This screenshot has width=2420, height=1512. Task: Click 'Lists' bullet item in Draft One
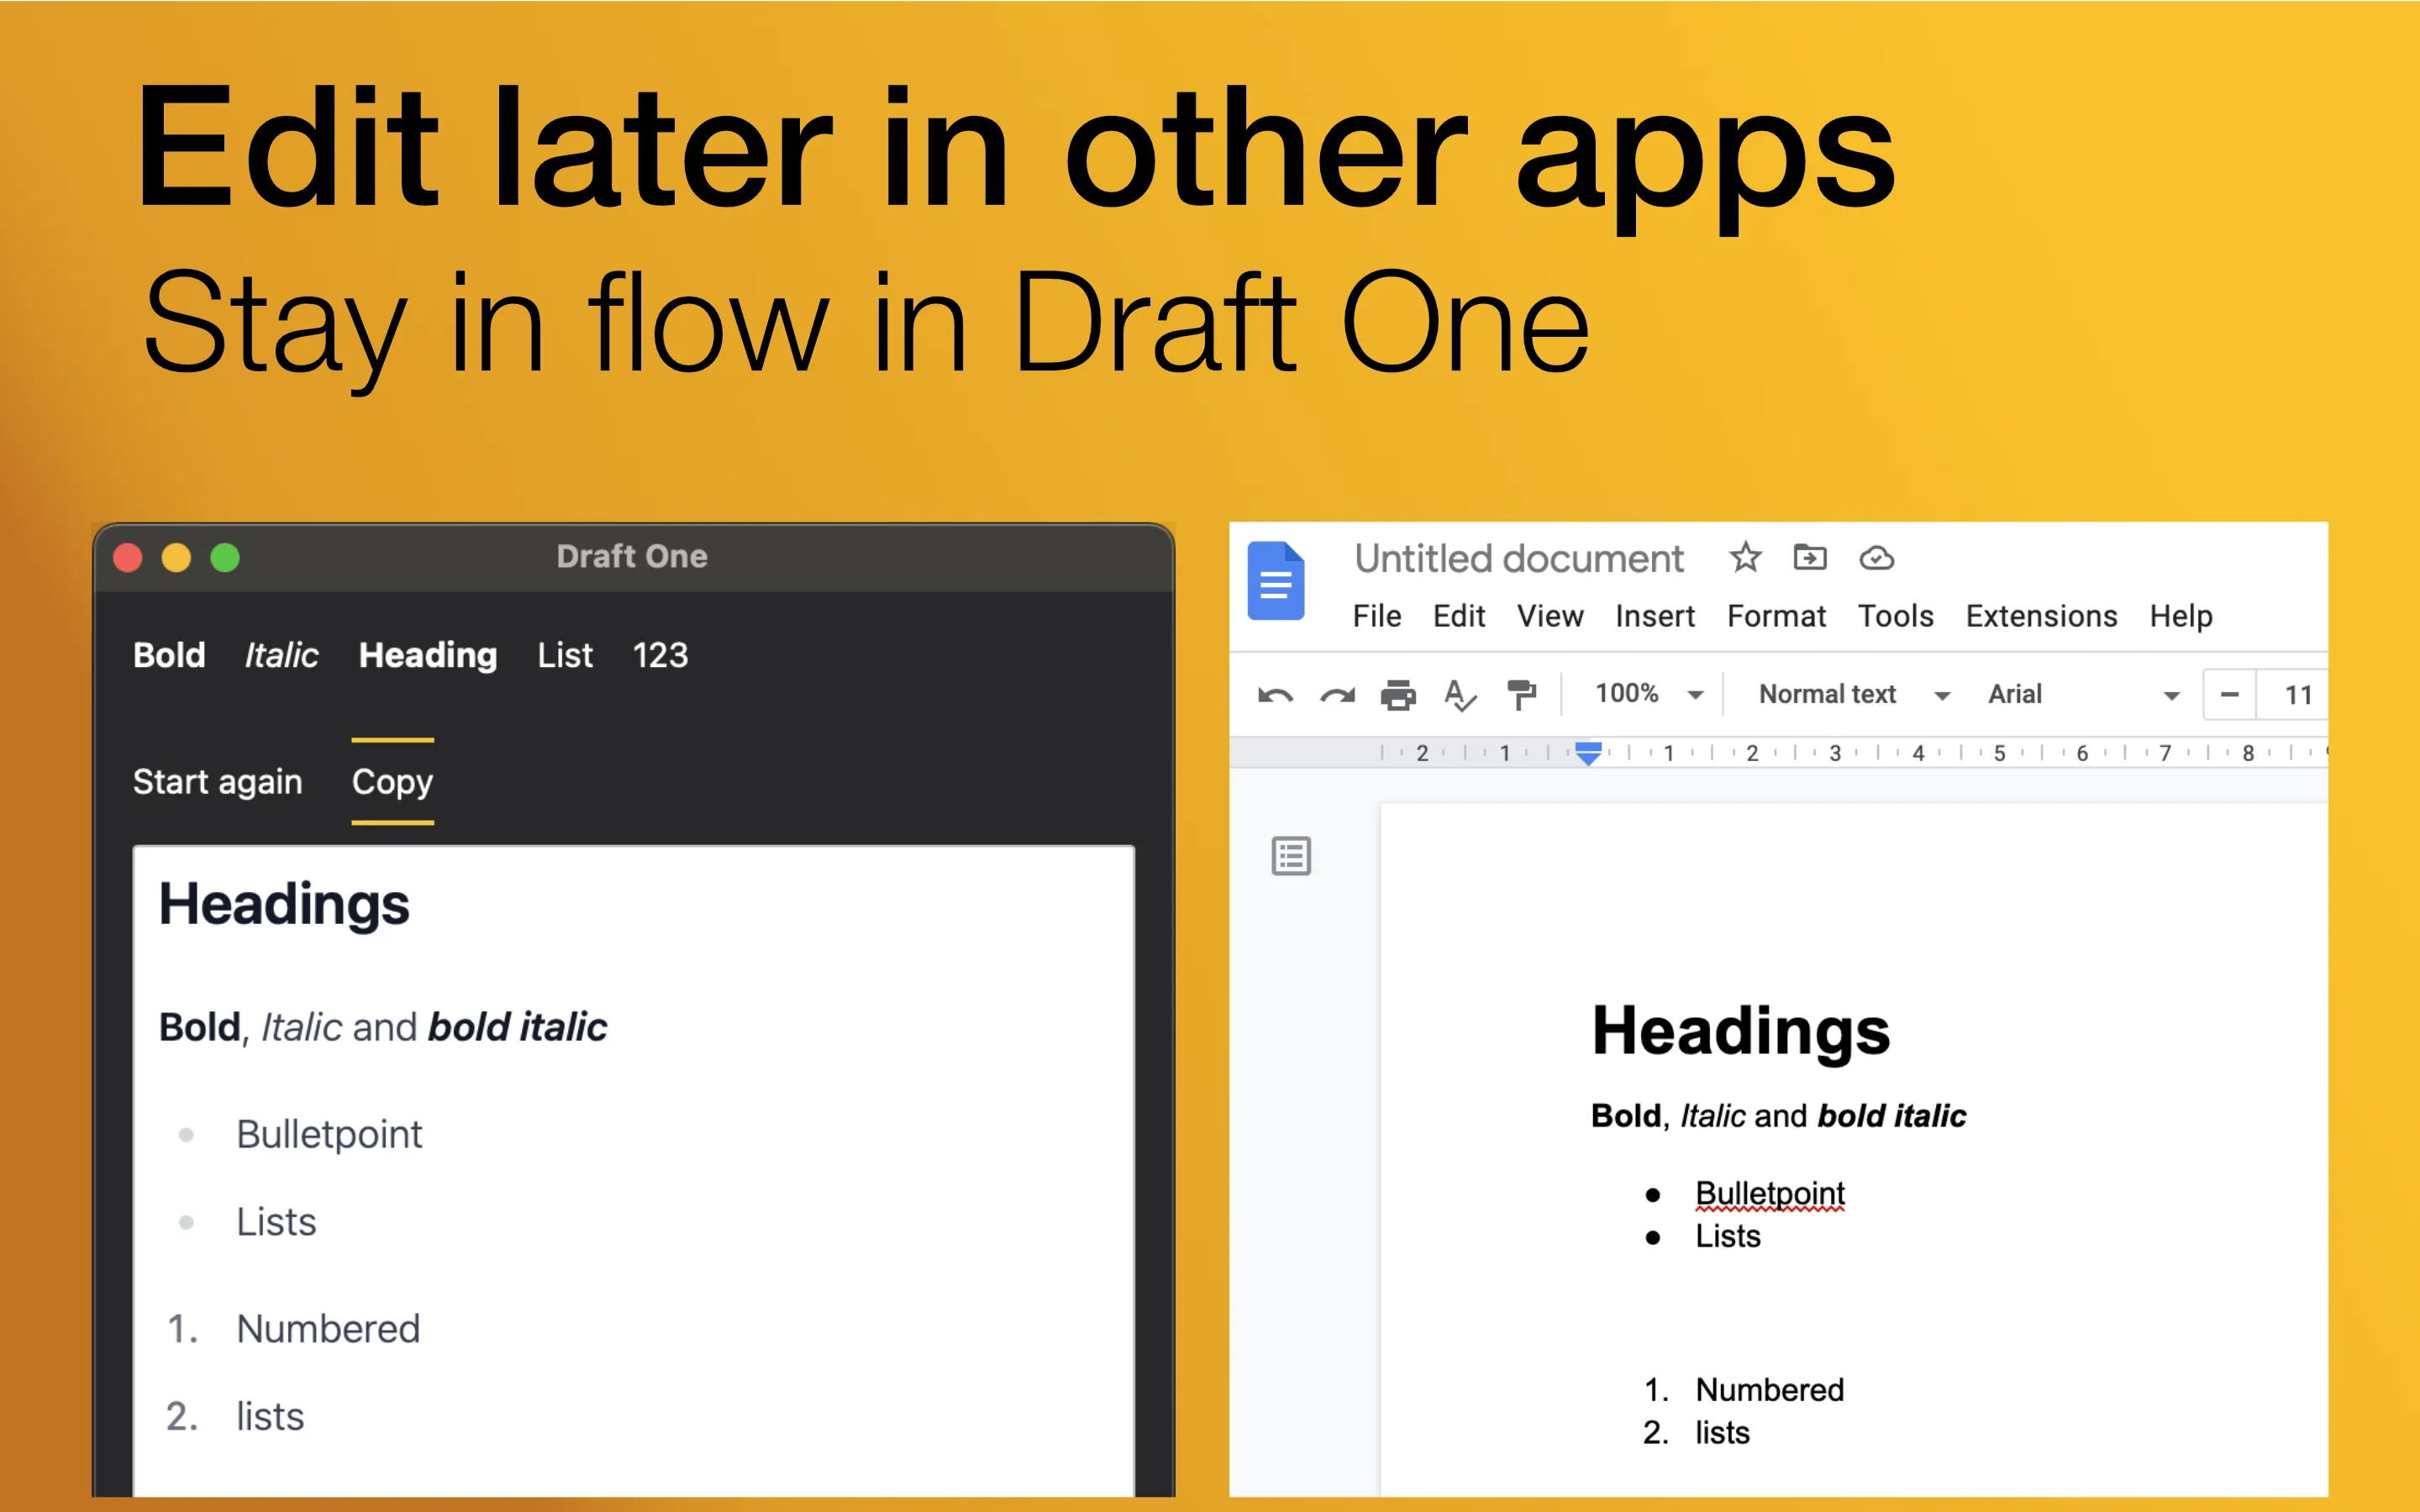pyautogui.click(x=276, y=1222)
